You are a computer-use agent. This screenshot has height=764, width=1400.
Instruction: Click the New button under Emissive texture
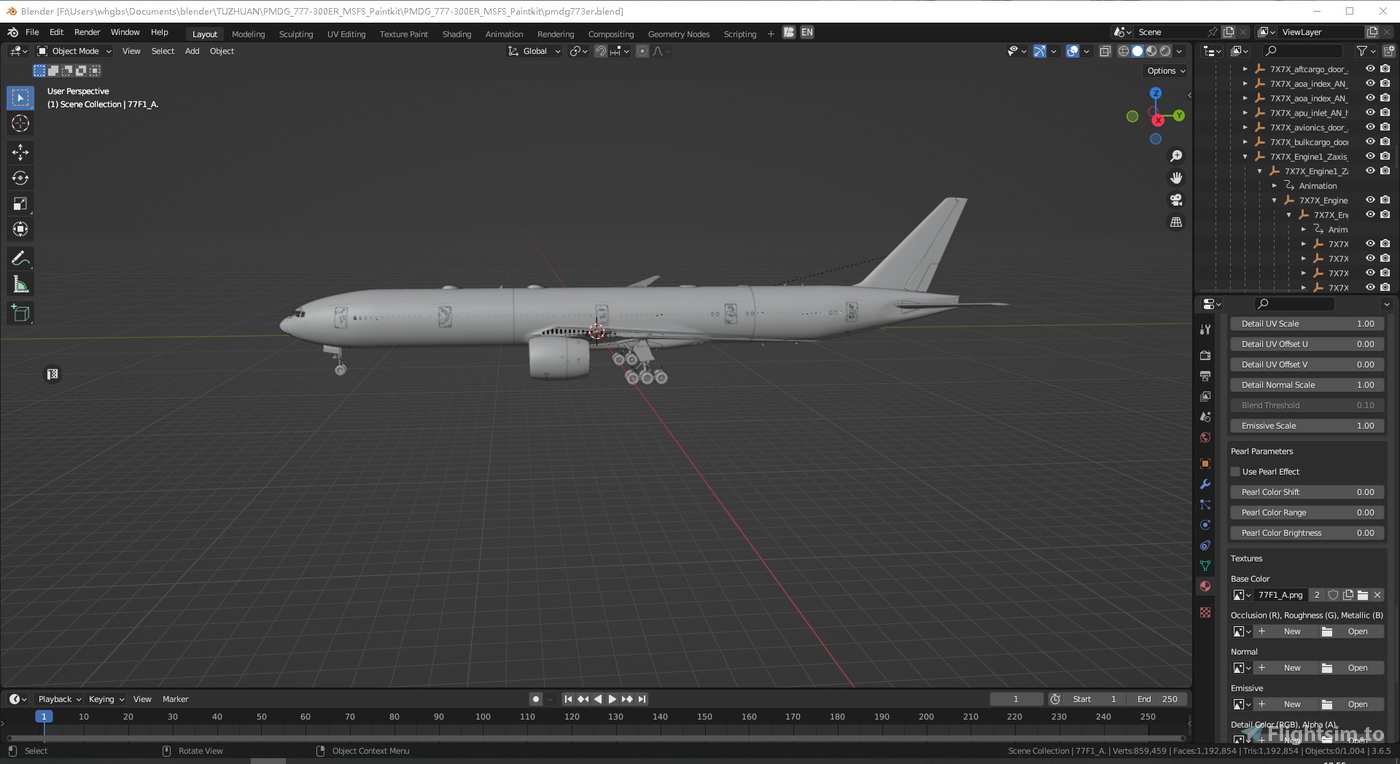1292,703
